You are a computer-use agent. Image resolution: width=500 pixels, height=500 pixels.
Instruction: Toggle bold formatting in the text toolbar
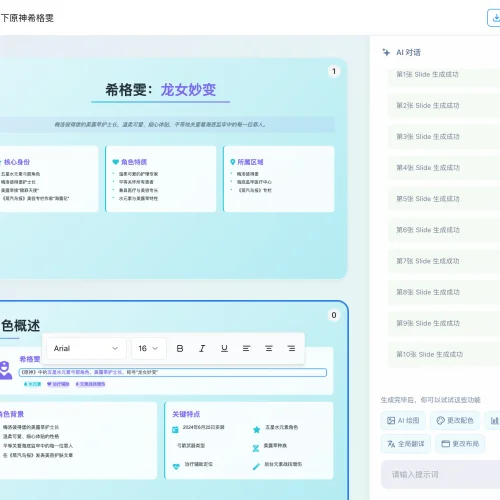(x=180, y=348)
